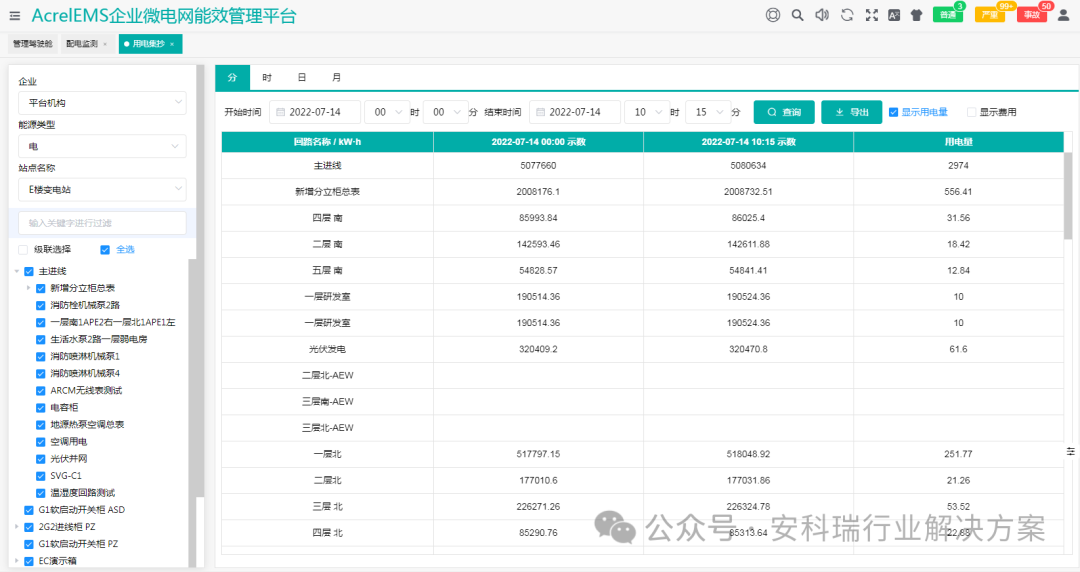Open the end hour 10 dropdown
The width and height of the screenshot is (1080, 572).
(x=647, y=112)
